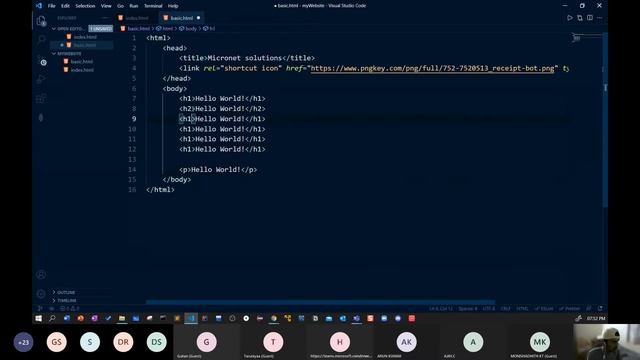
Task: Click the Open Changes editor icon
Action: (580, 18)
